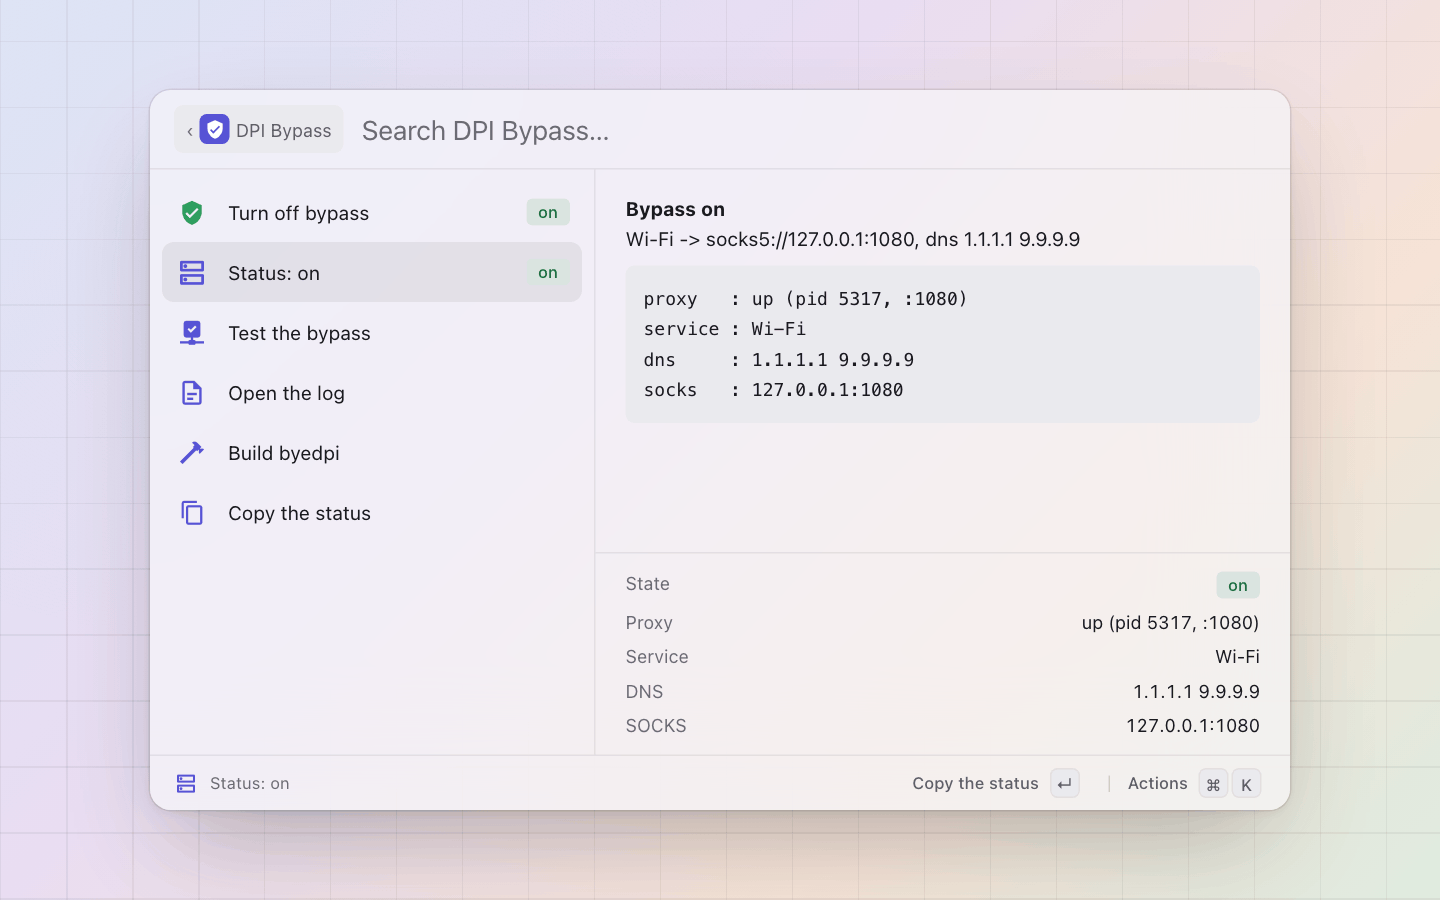Click the on tag next to State
The image size is (1440, 900).
click(x=1238, y=585)
